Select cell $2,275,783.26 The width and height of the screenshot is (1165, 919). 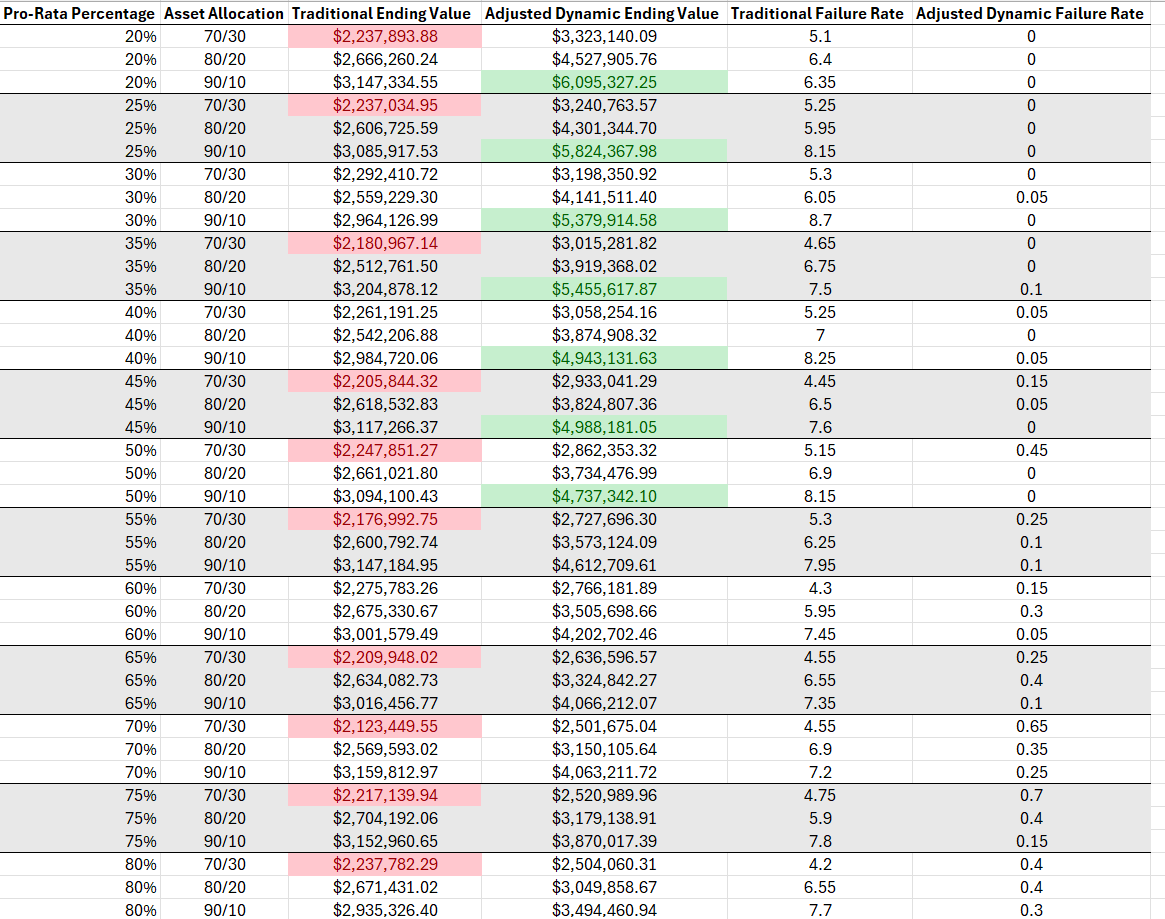click(384, 588)
